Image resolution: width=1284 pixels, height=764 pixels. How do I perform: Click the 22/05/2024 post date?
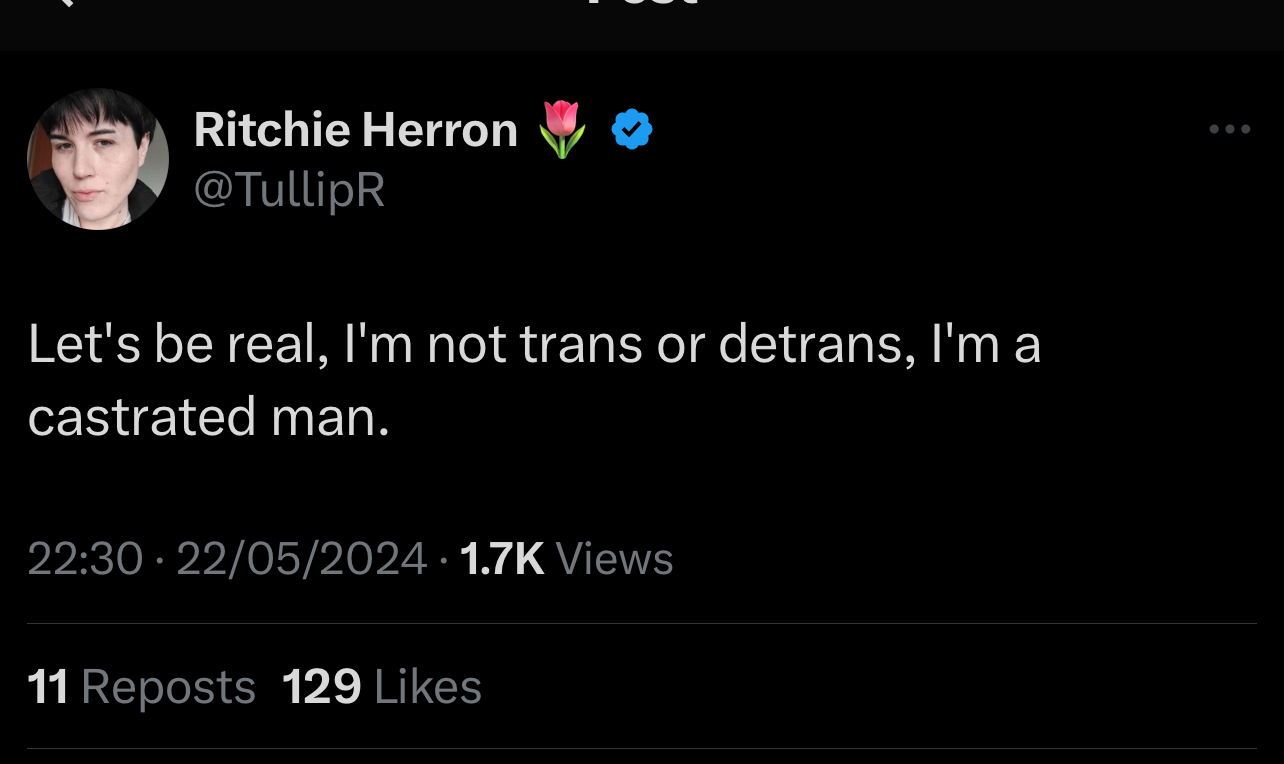point(301,558)
